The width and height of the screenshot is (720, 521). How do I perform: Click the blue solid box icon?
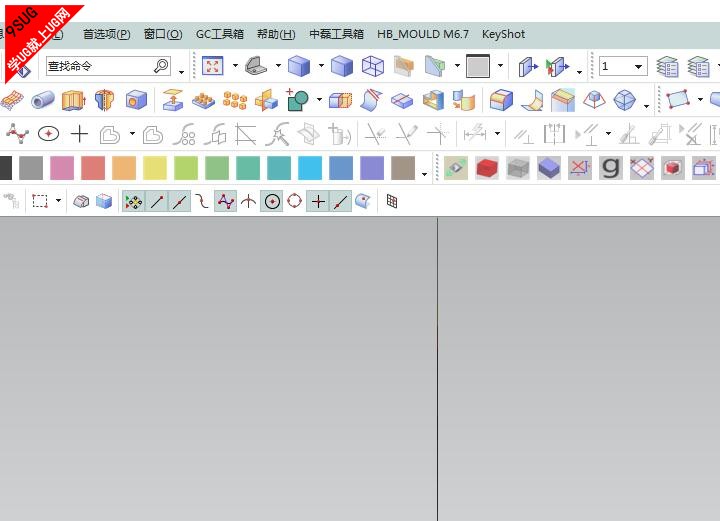(549, 168)
